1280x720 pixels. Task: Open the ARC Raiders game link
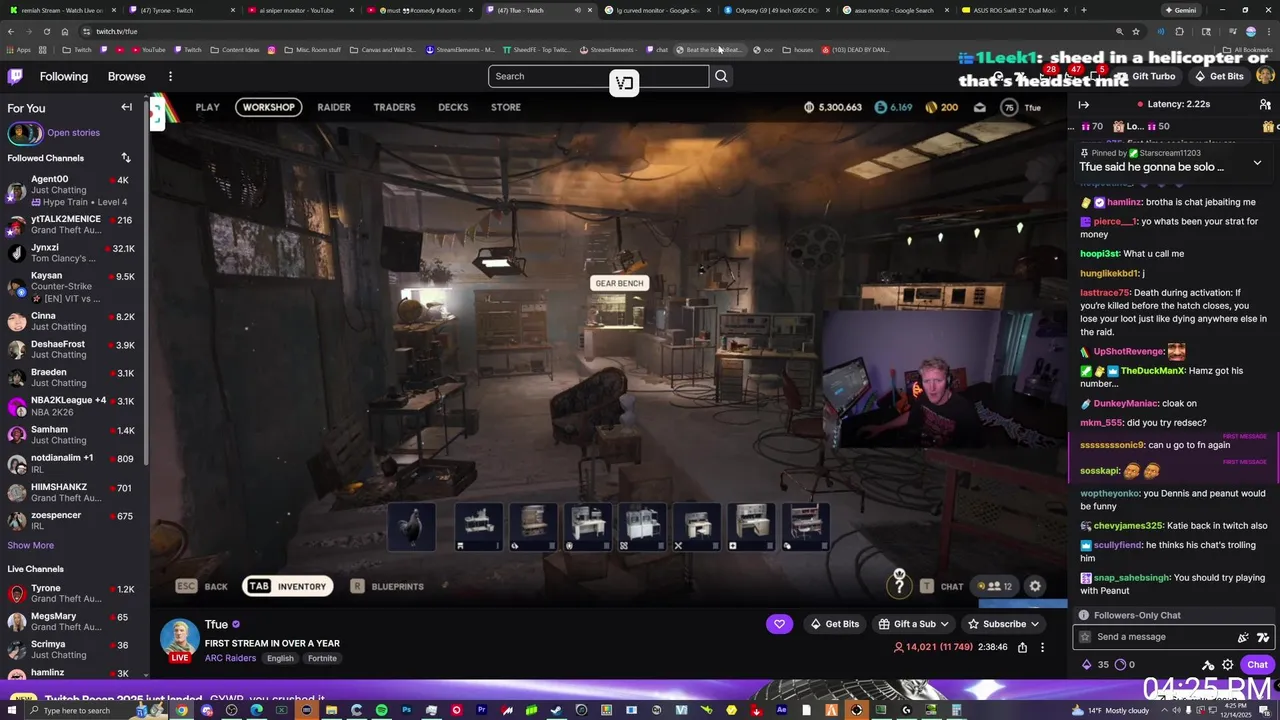tap(230, 658)
